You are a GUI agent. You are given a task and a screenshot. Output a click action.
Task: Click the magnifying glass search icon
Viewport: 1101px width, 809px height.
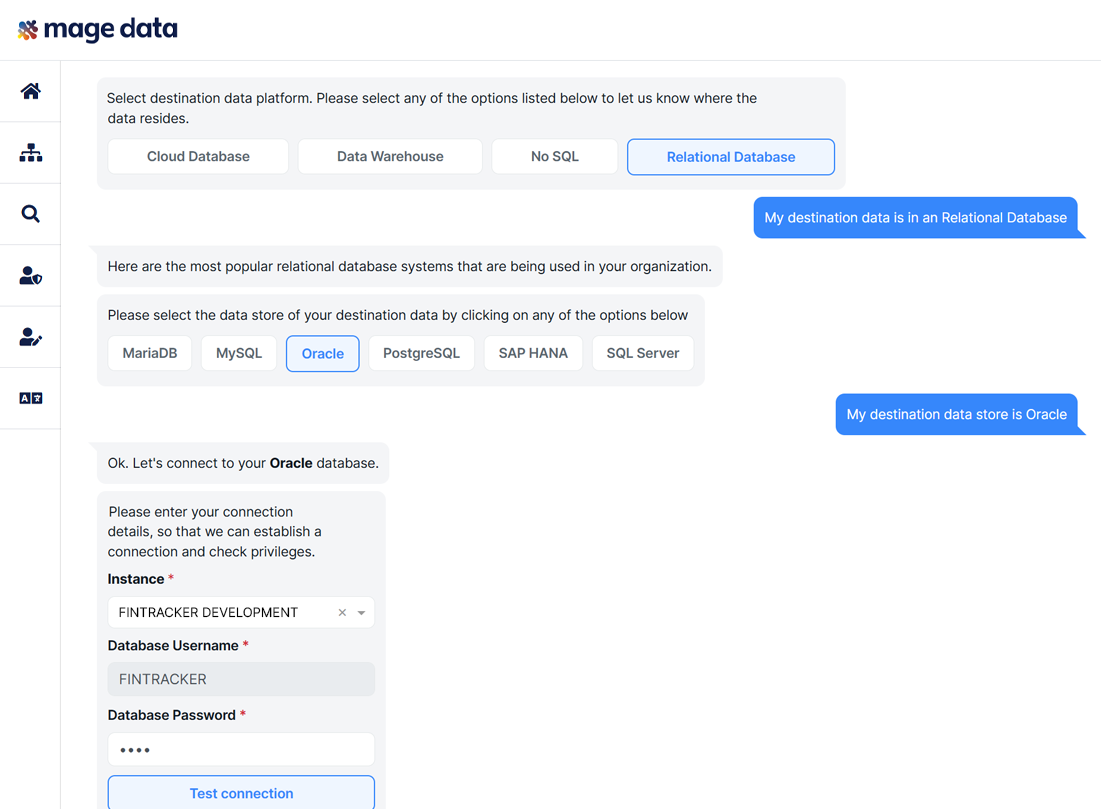[30, 214]
